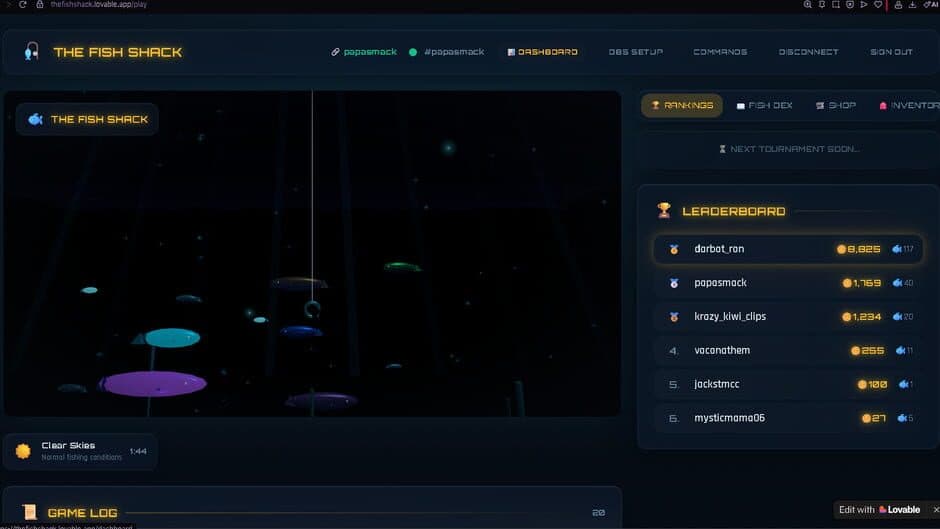This screenshot has width=940, height=529.
Task: Click Sign Out in the header
Action: (891, 52)
